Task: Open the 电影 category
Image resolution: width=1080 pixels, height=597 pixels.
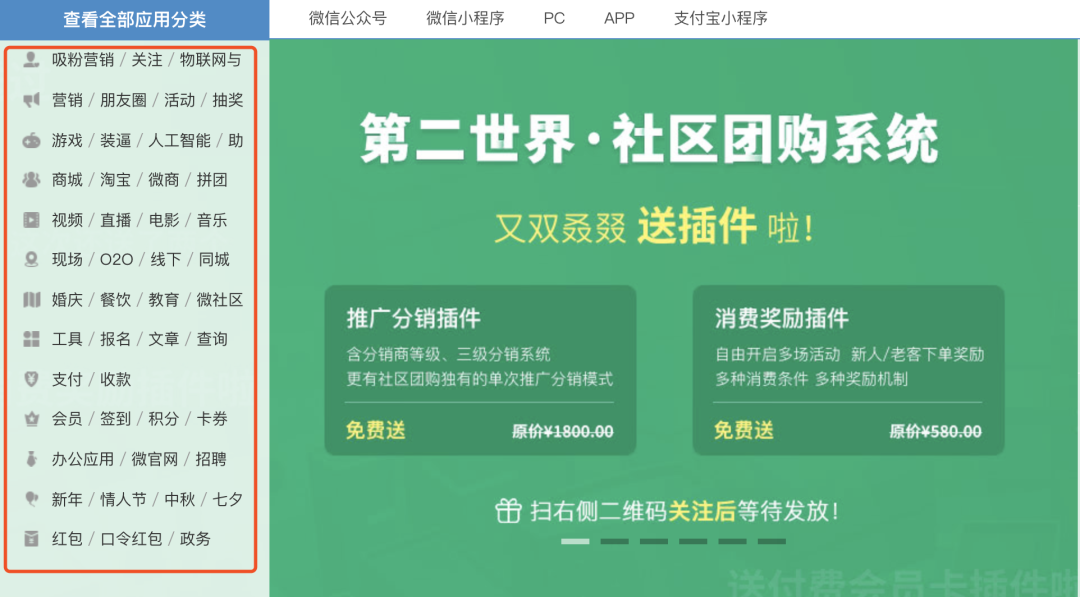Action: click(x=164, y=220)
